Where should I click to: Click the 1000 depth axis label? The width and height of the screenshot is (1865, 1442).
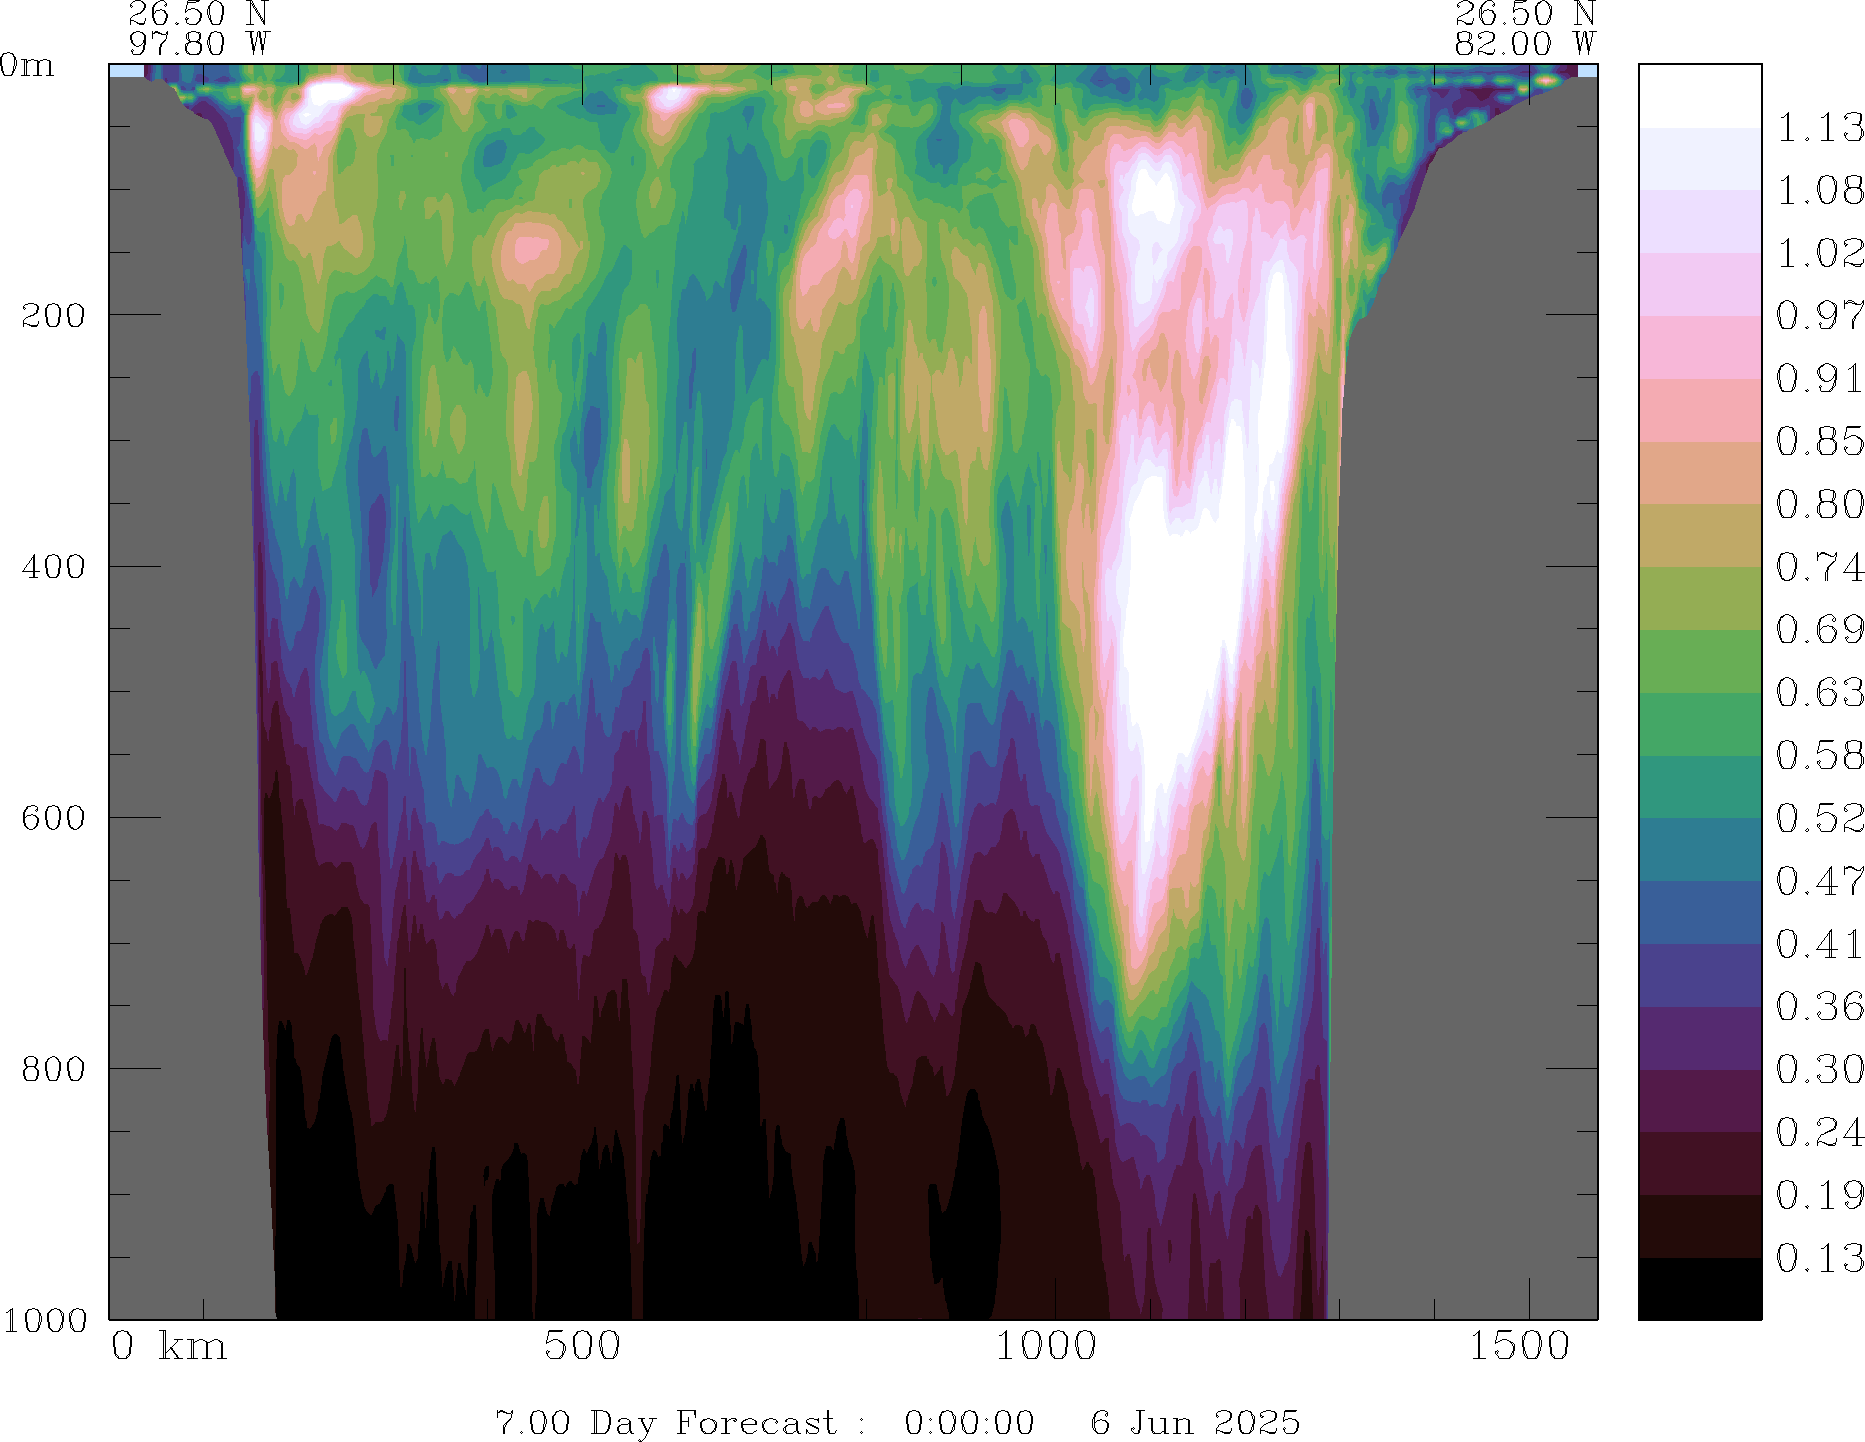45,1320
